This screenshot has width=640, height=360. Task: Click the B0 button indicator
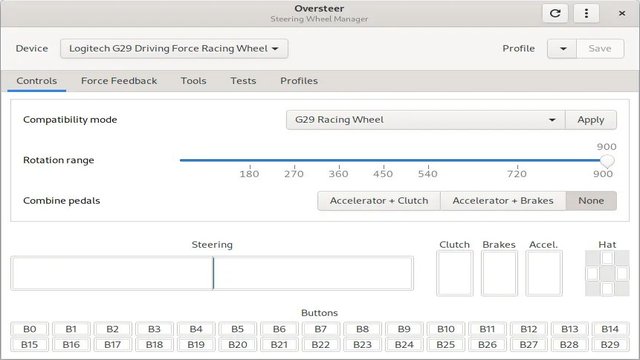29,329
